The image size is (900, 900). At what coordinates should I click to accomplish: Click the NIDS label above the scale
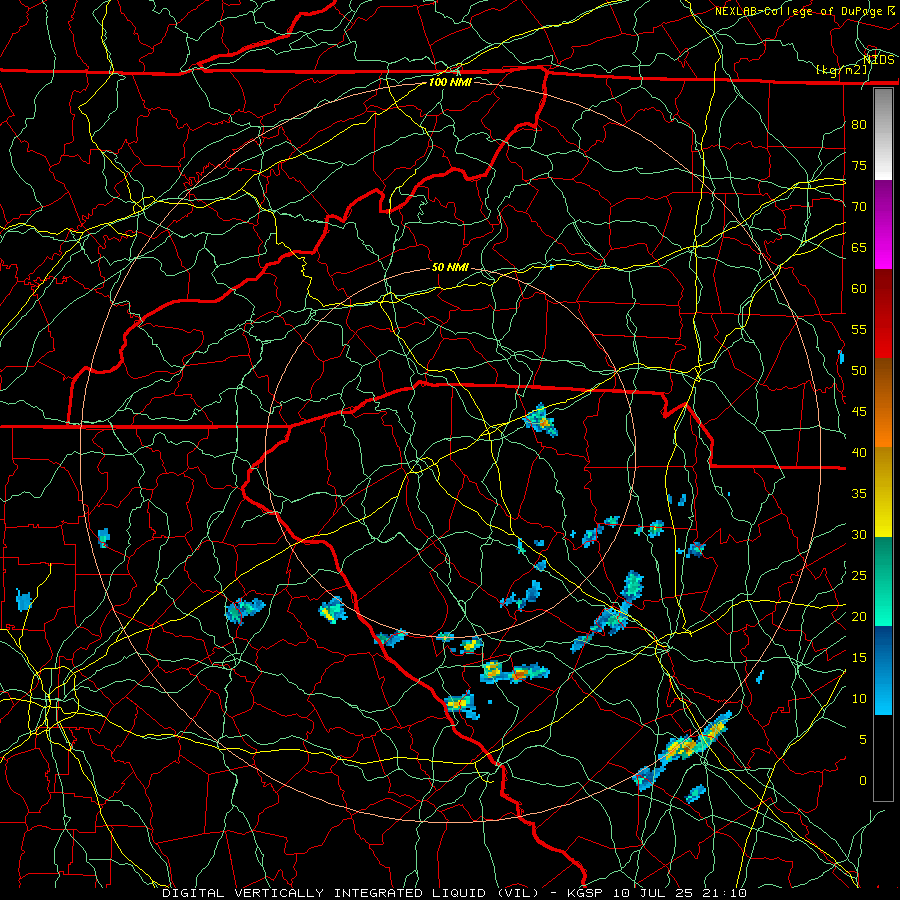click(878, 60)
